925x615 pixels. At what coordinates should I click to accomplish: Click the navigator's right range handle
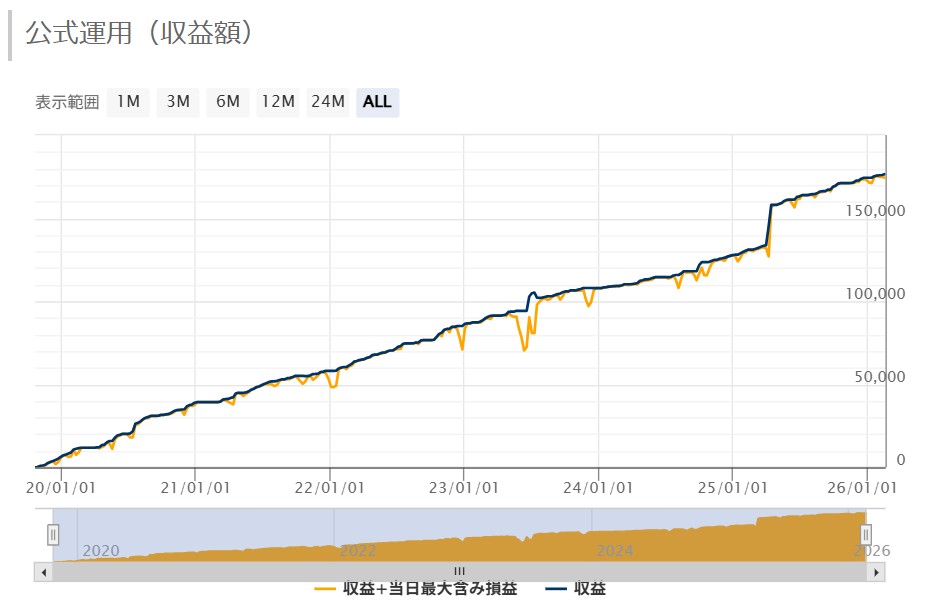click(866, 535)
